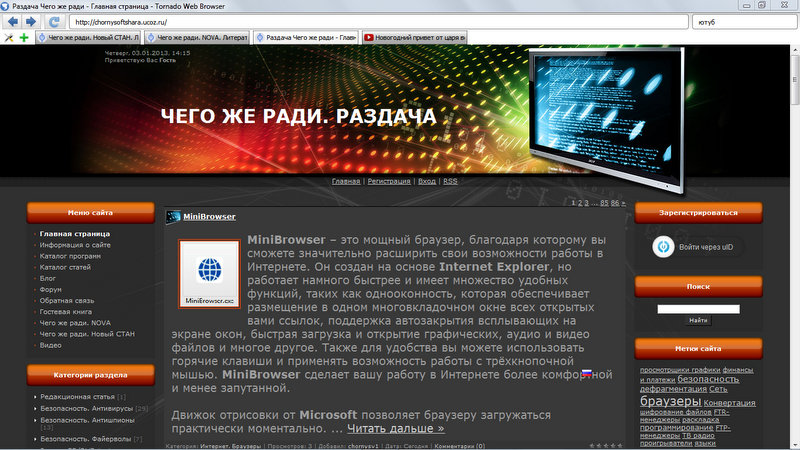This screenshot has height=450, width=800.
Task: Open the MiniBrowser.exe thumbnail image
Action: (x=209, y=274)
